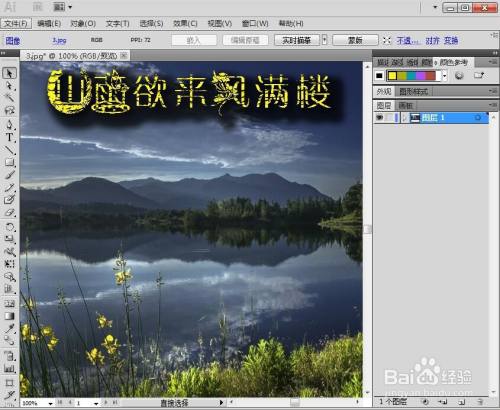Open 实时描摹 presets dropdown arrow
500x410 pixels.
tap(324, 40)
